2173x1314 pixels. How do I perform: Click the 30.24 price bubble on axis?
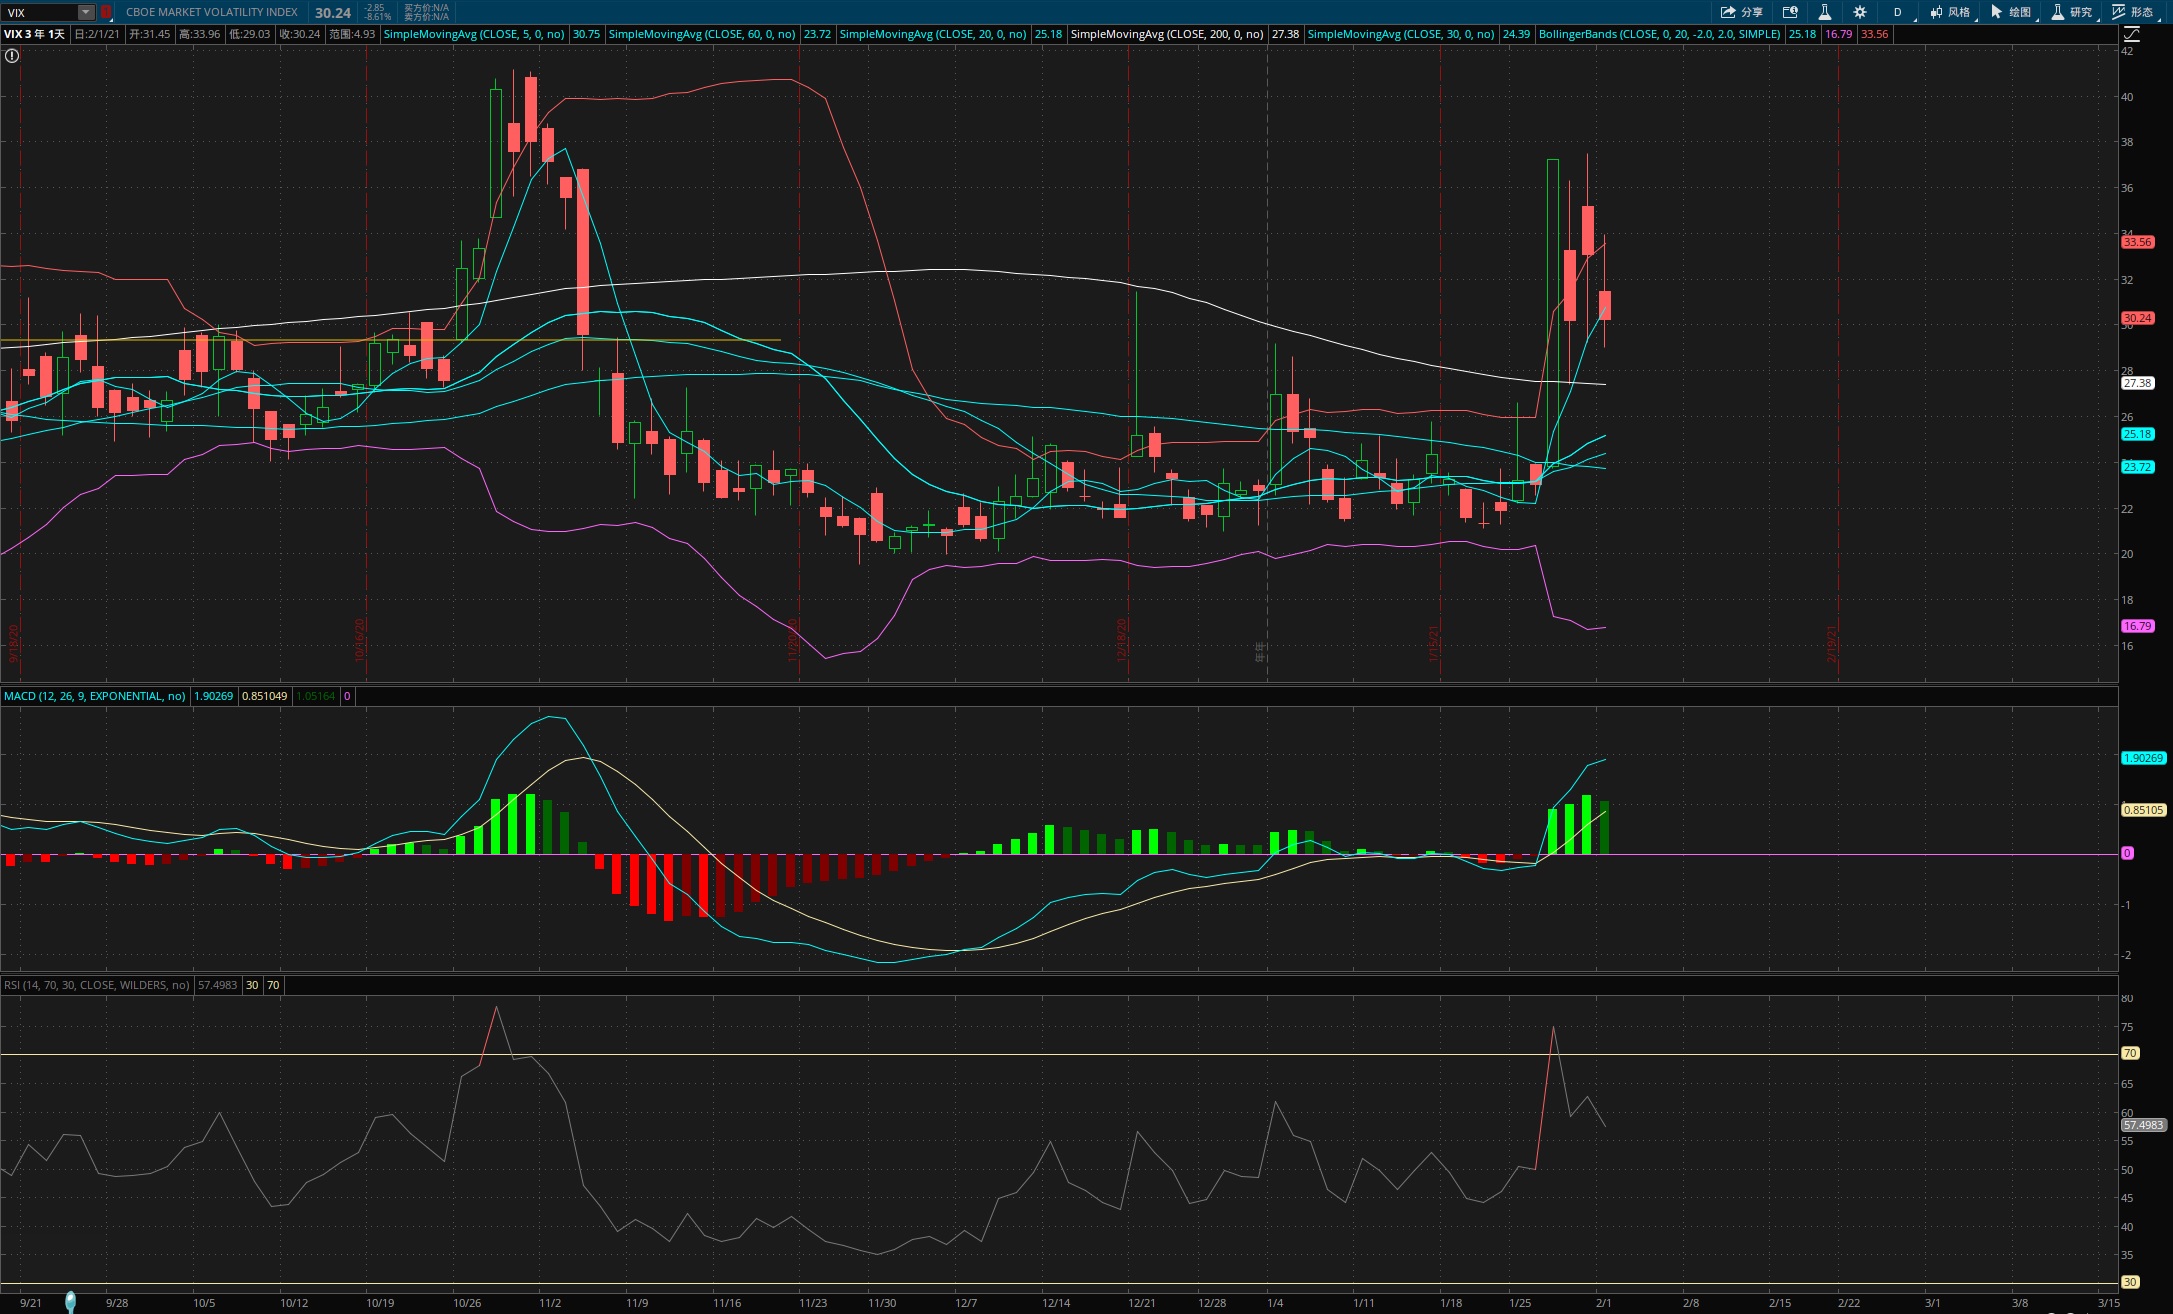2137,318
